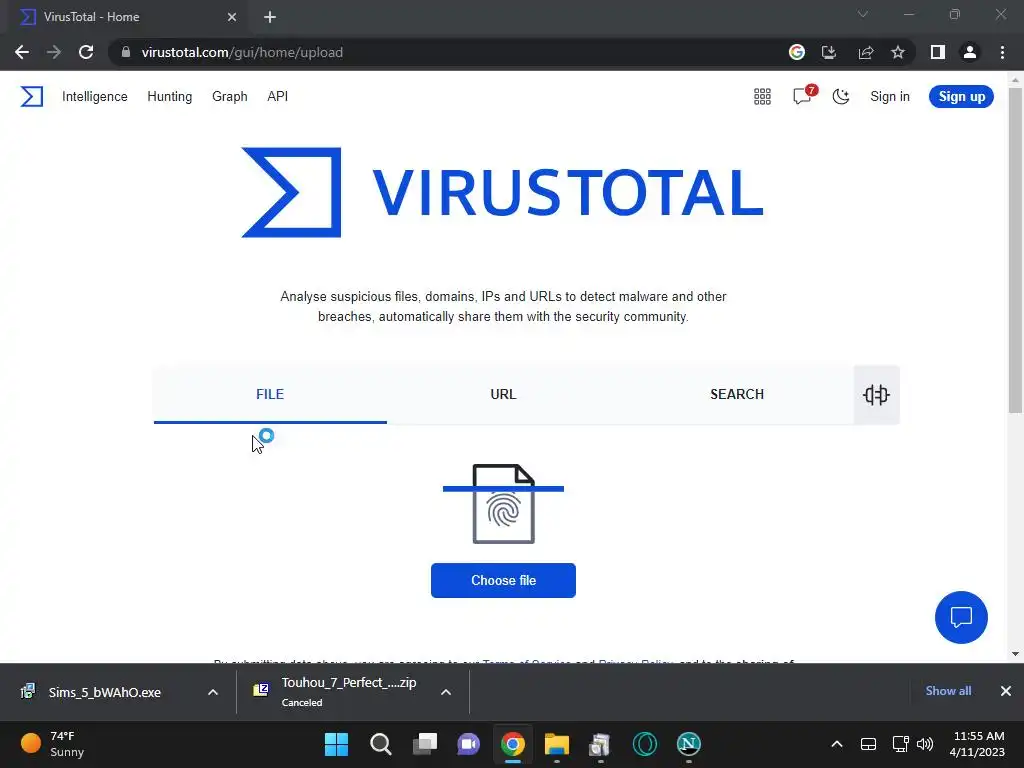Open Hunting menu item
This screenshot has height=768, width=1024.
170,97
